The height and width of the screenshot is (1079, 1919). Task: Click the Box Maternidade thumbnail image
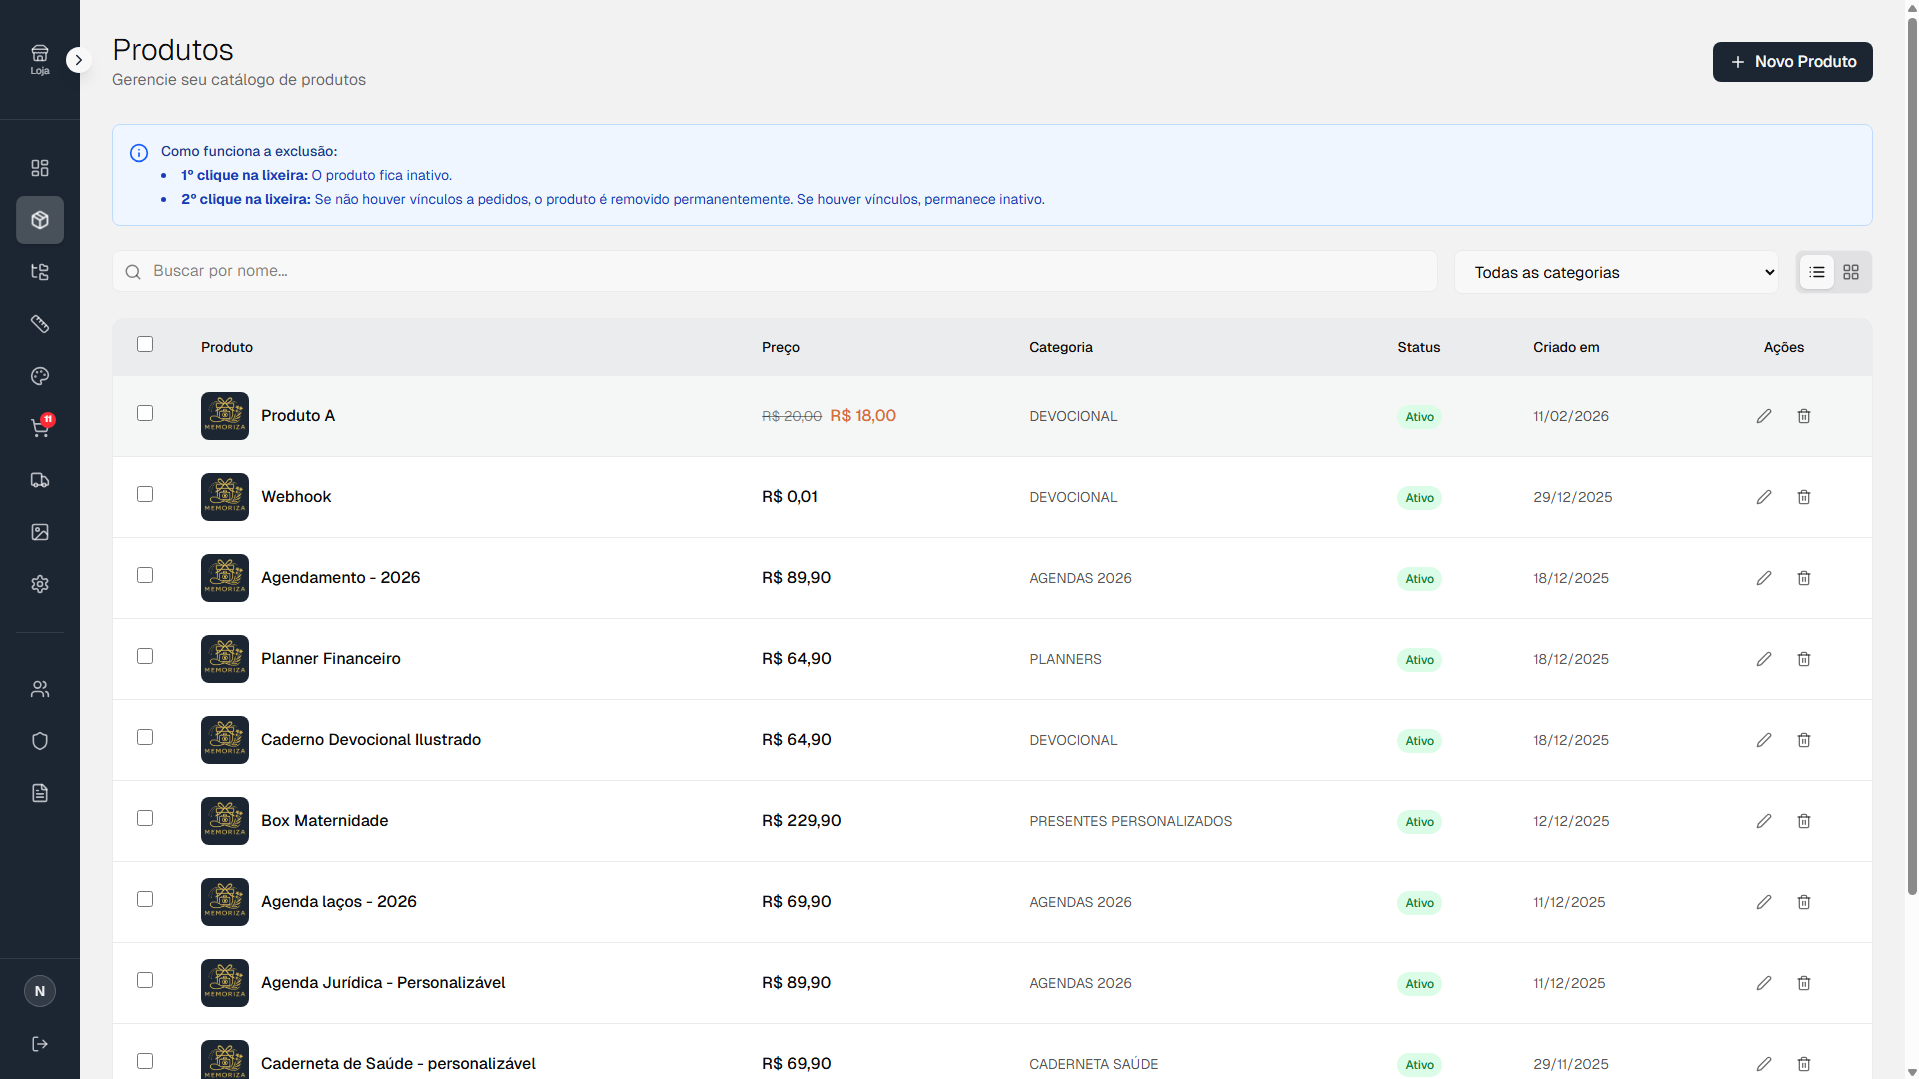(x=225, y=821)
